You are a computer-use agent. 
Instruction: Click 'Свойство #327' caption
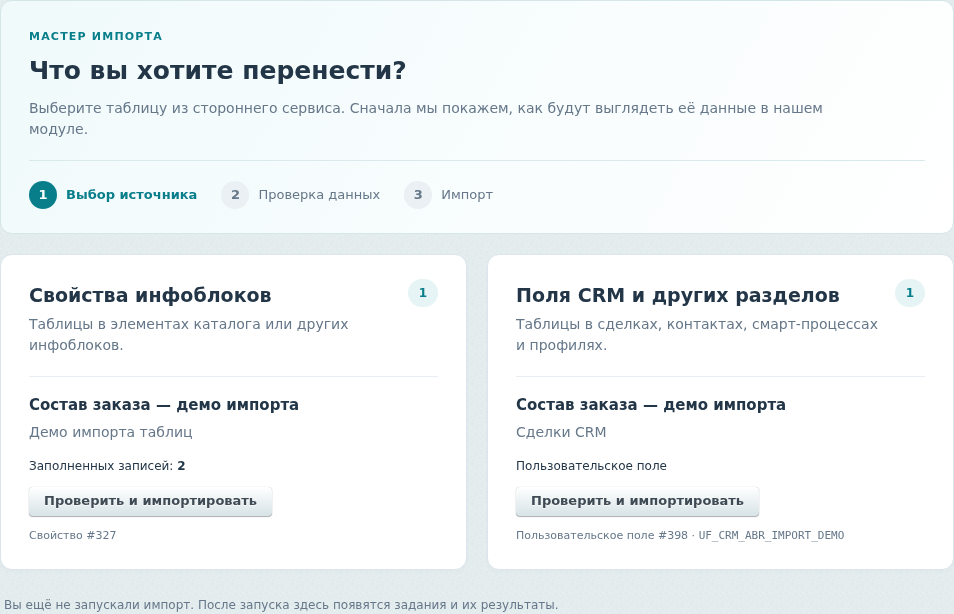point(72,536)
